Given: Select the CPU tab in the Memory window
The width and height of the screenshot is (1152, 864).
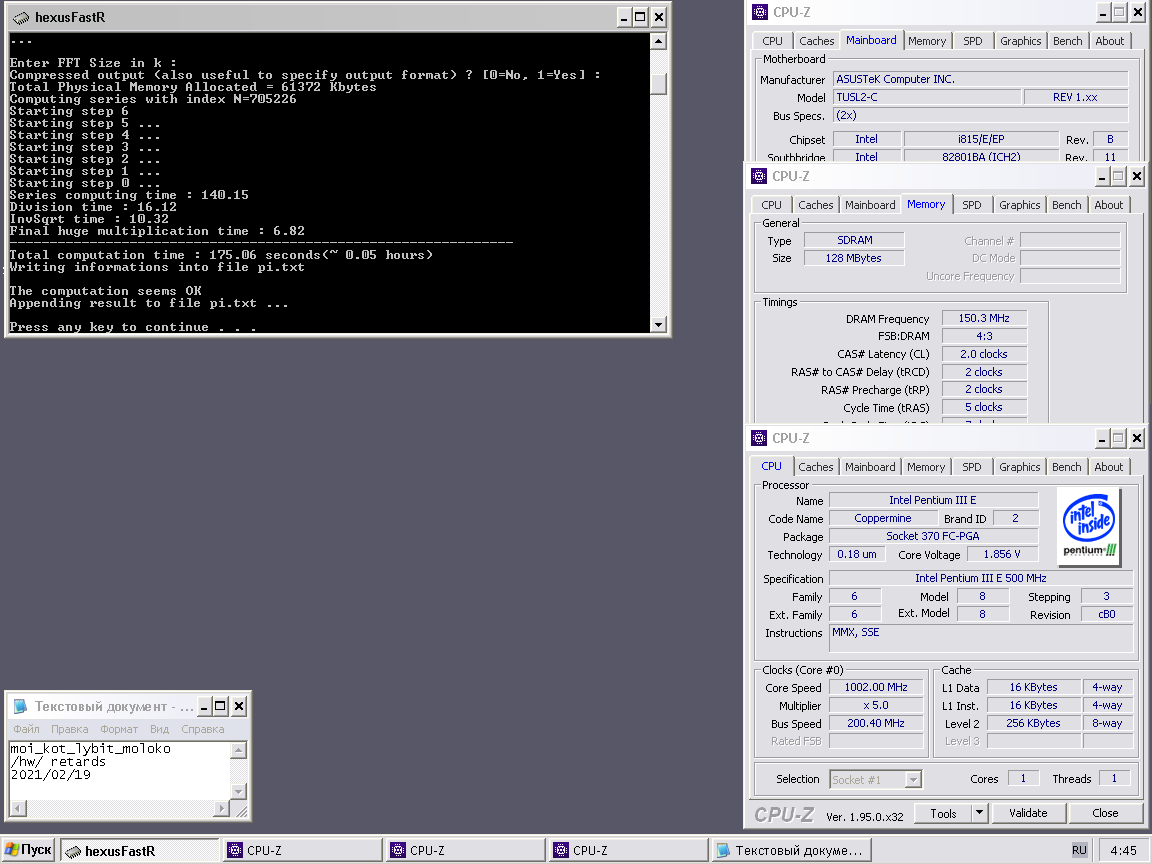Looking at the screenshot, I should [771, 205].
